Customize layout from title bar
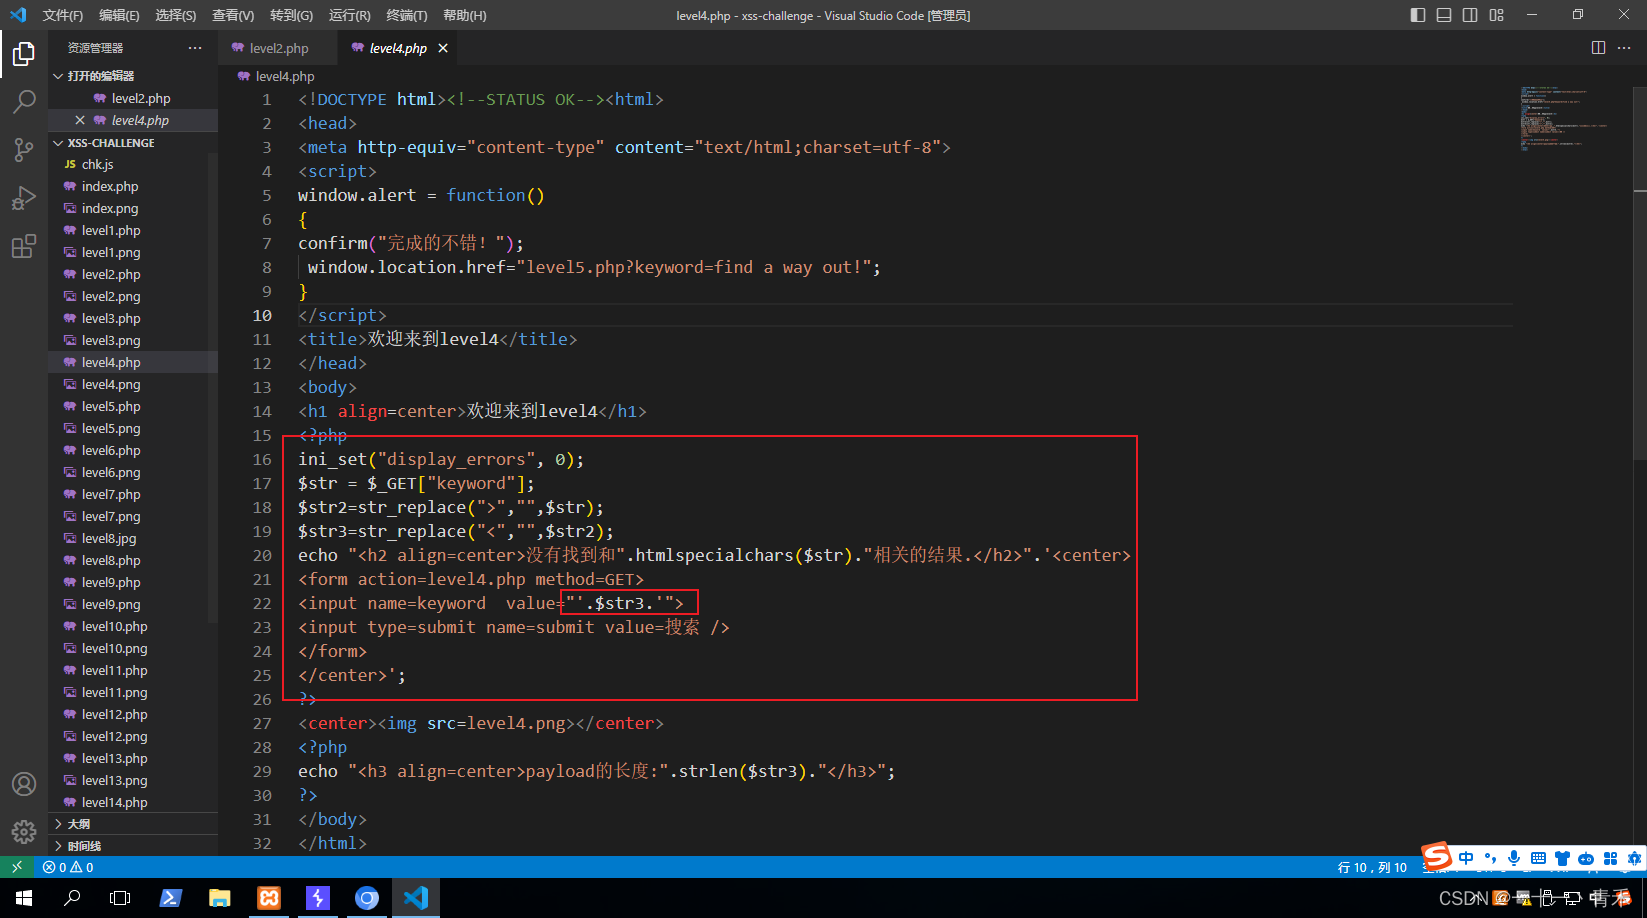Screen dimensions: 1647x918 [x=1497, y=15]
